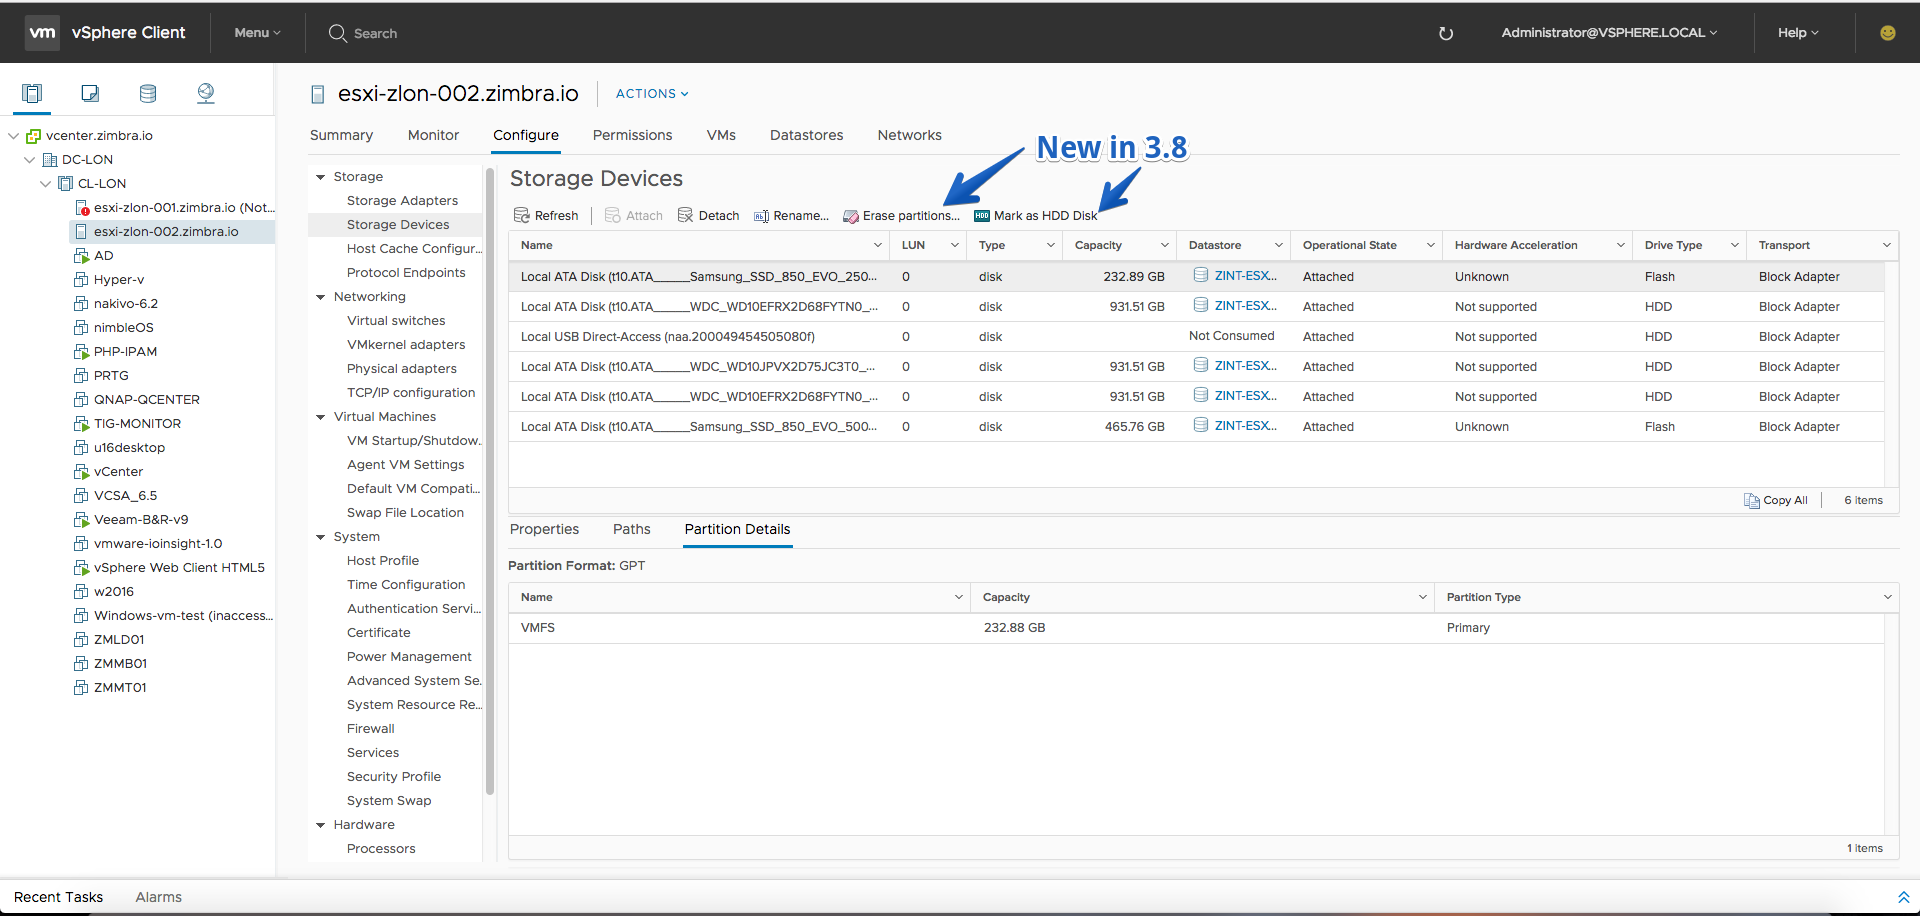1920x916 pixels.
Task: Switch to the Datastores tab
Action: (806, 136)
